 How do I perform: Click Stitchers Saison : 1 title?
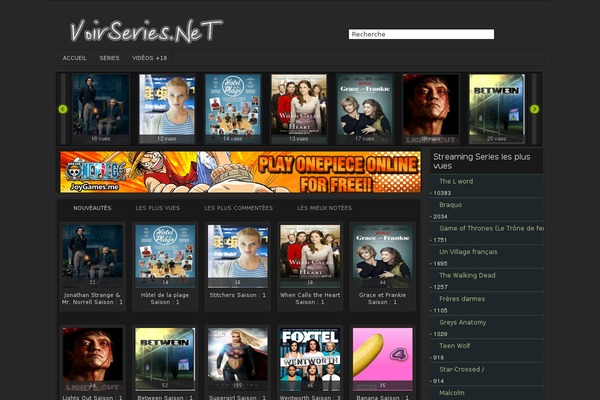click(238, 295)
